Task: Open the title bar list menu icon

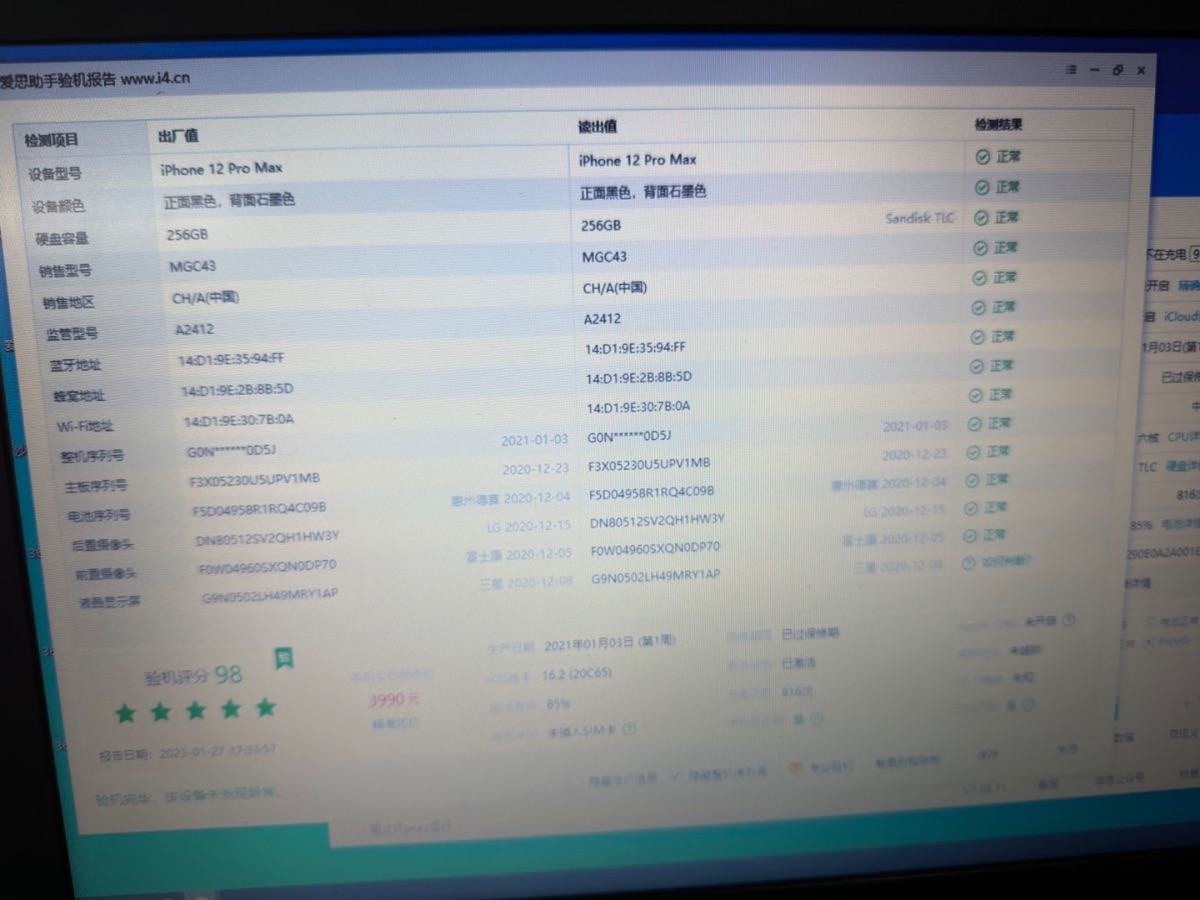Action: click(1071, 70)
